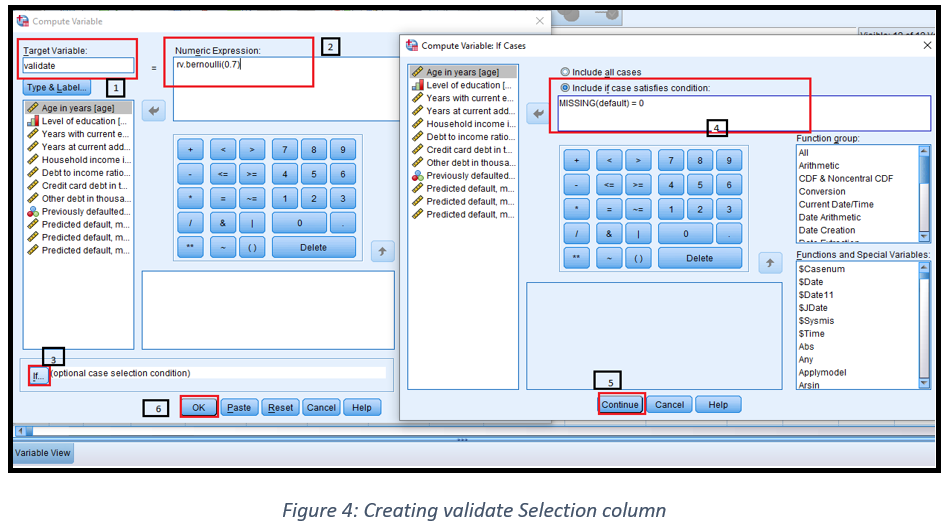Select the Include all cases option
This screenshot has height=528, width=948.
point(566,72)
